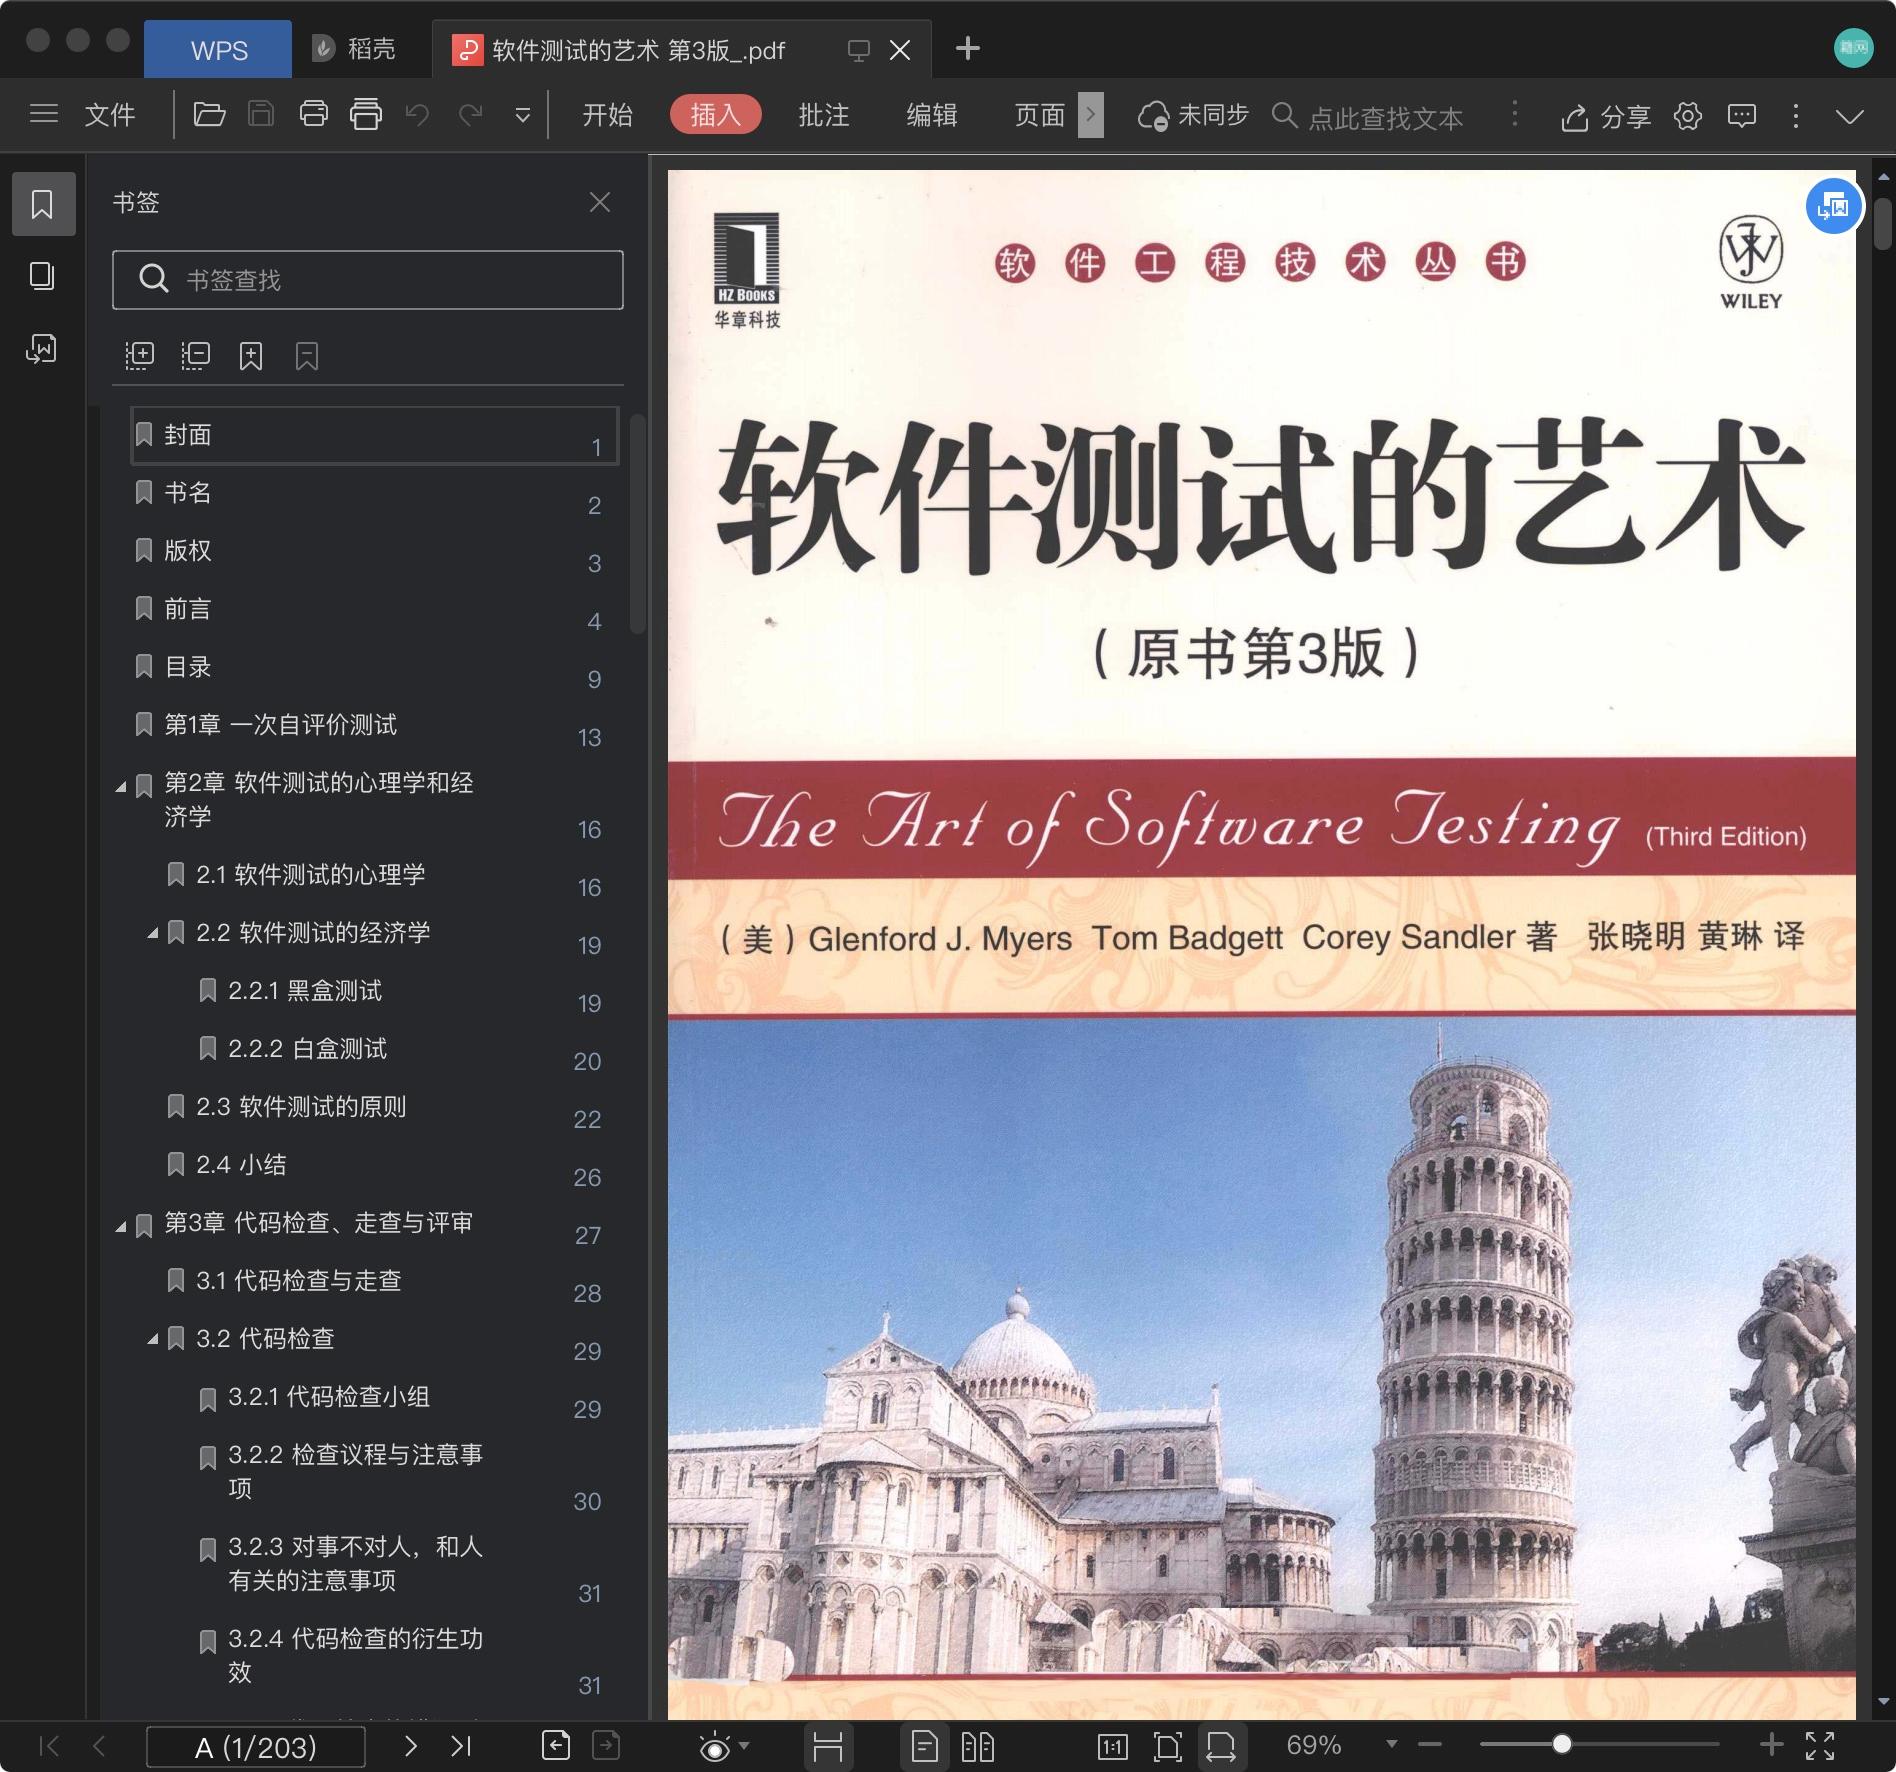The image size is (1896, 1772).
Task: Show the page thumbnails sidebar icon
Action: point(42,276)
